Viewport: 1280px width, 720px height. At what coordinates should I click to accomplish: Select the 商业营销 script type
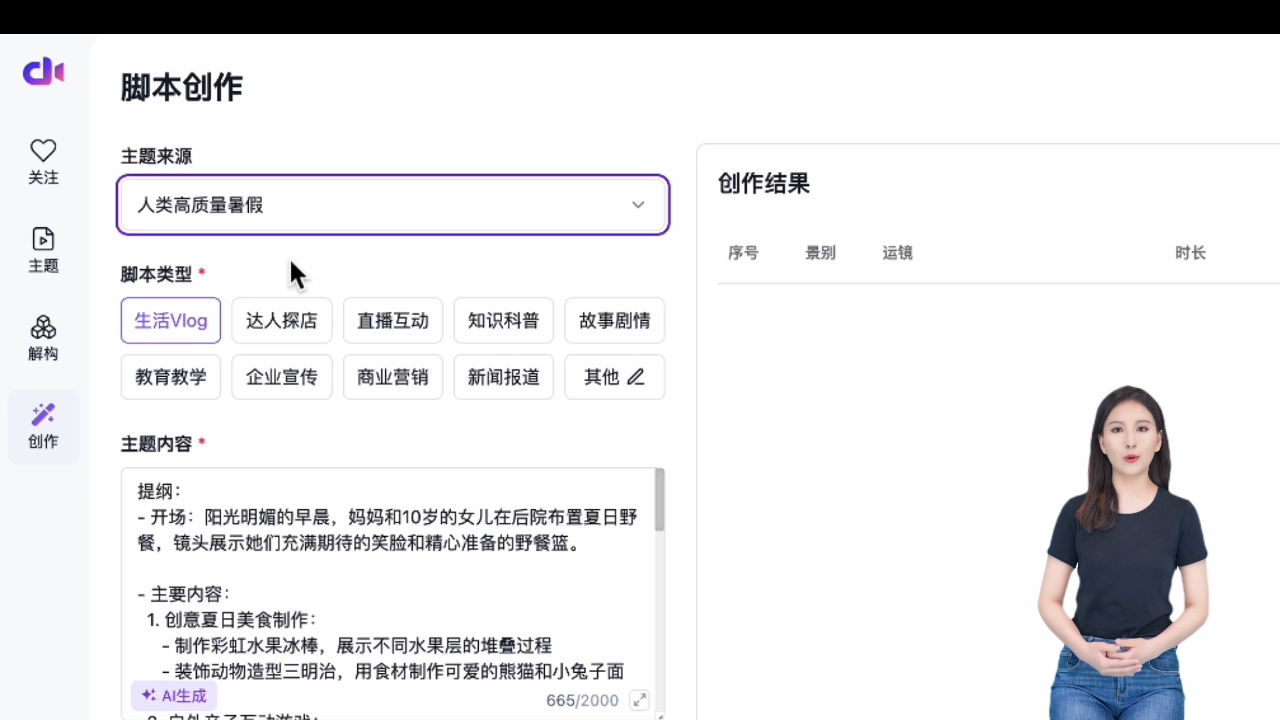[393, 377]
